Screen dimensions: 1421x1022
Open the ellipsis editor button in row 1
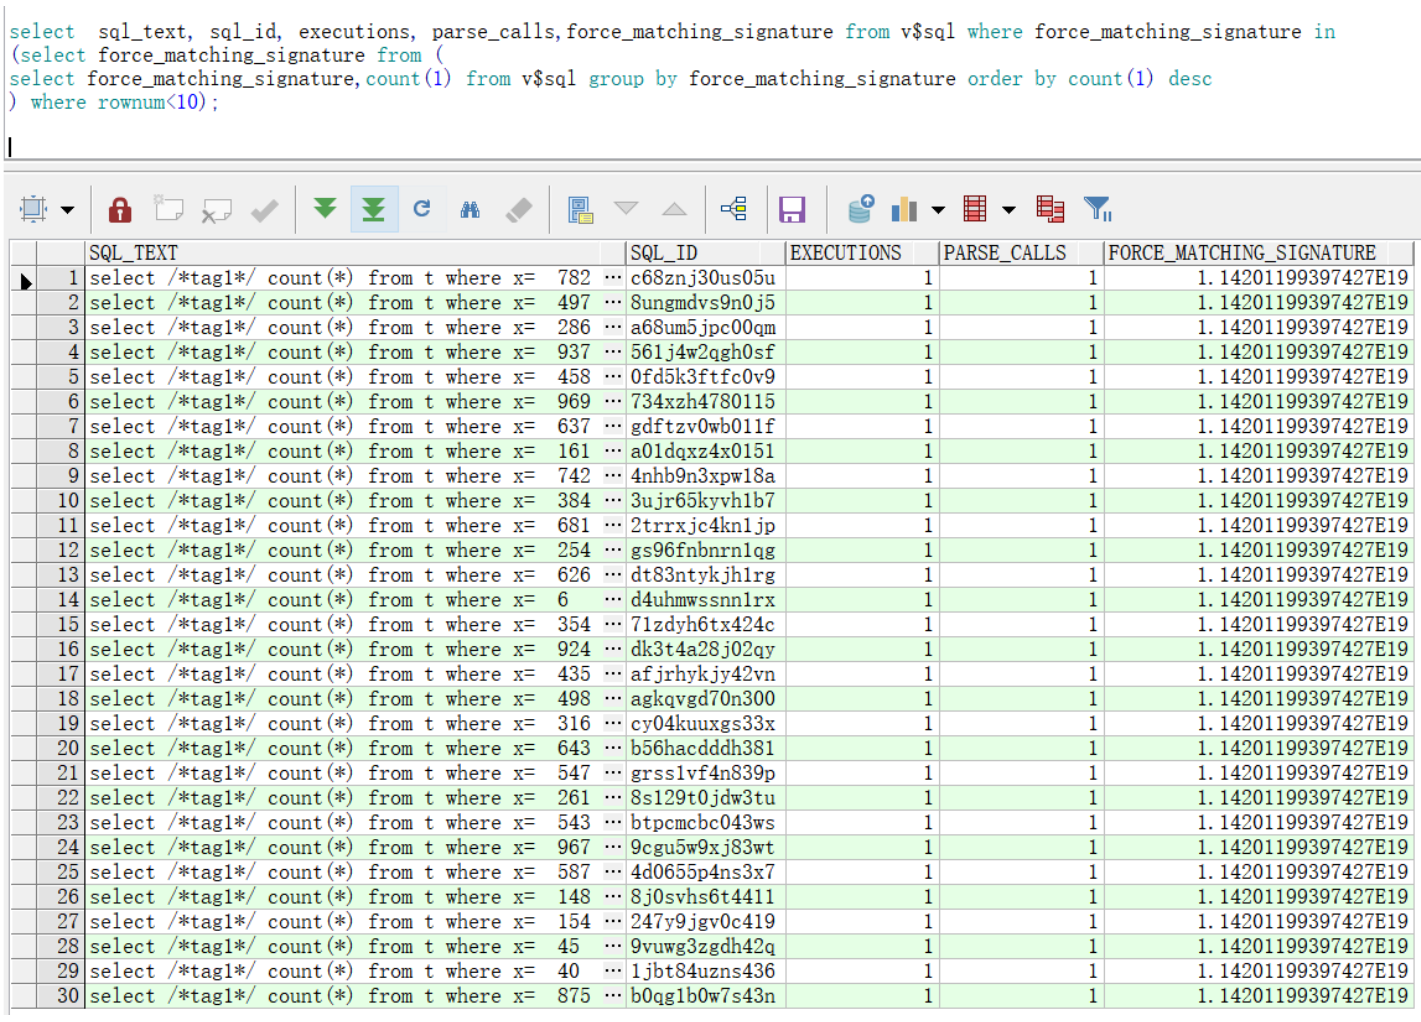(x=613, y=278)
